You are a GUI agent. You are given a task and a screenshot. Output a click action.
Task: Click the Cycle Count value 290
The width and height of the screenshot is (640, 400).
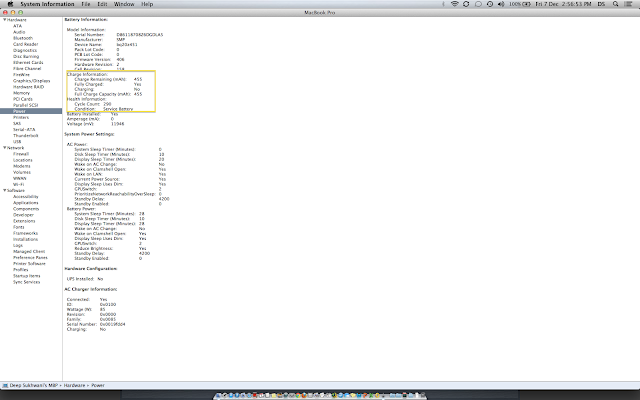[x=107, y=104]
